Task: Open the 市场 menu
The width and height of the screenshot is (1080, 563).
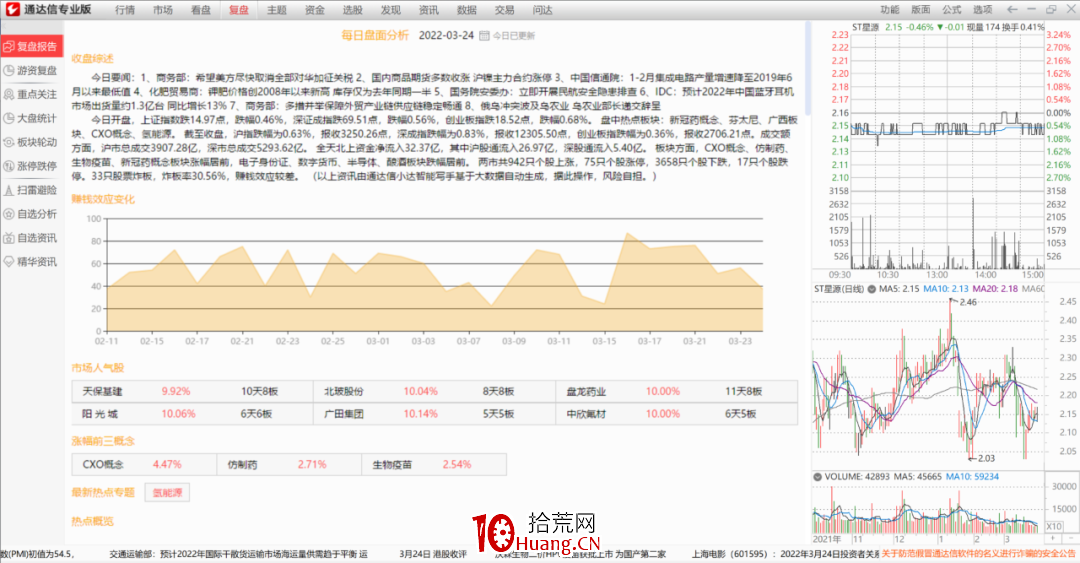Action: click(163, 10)
